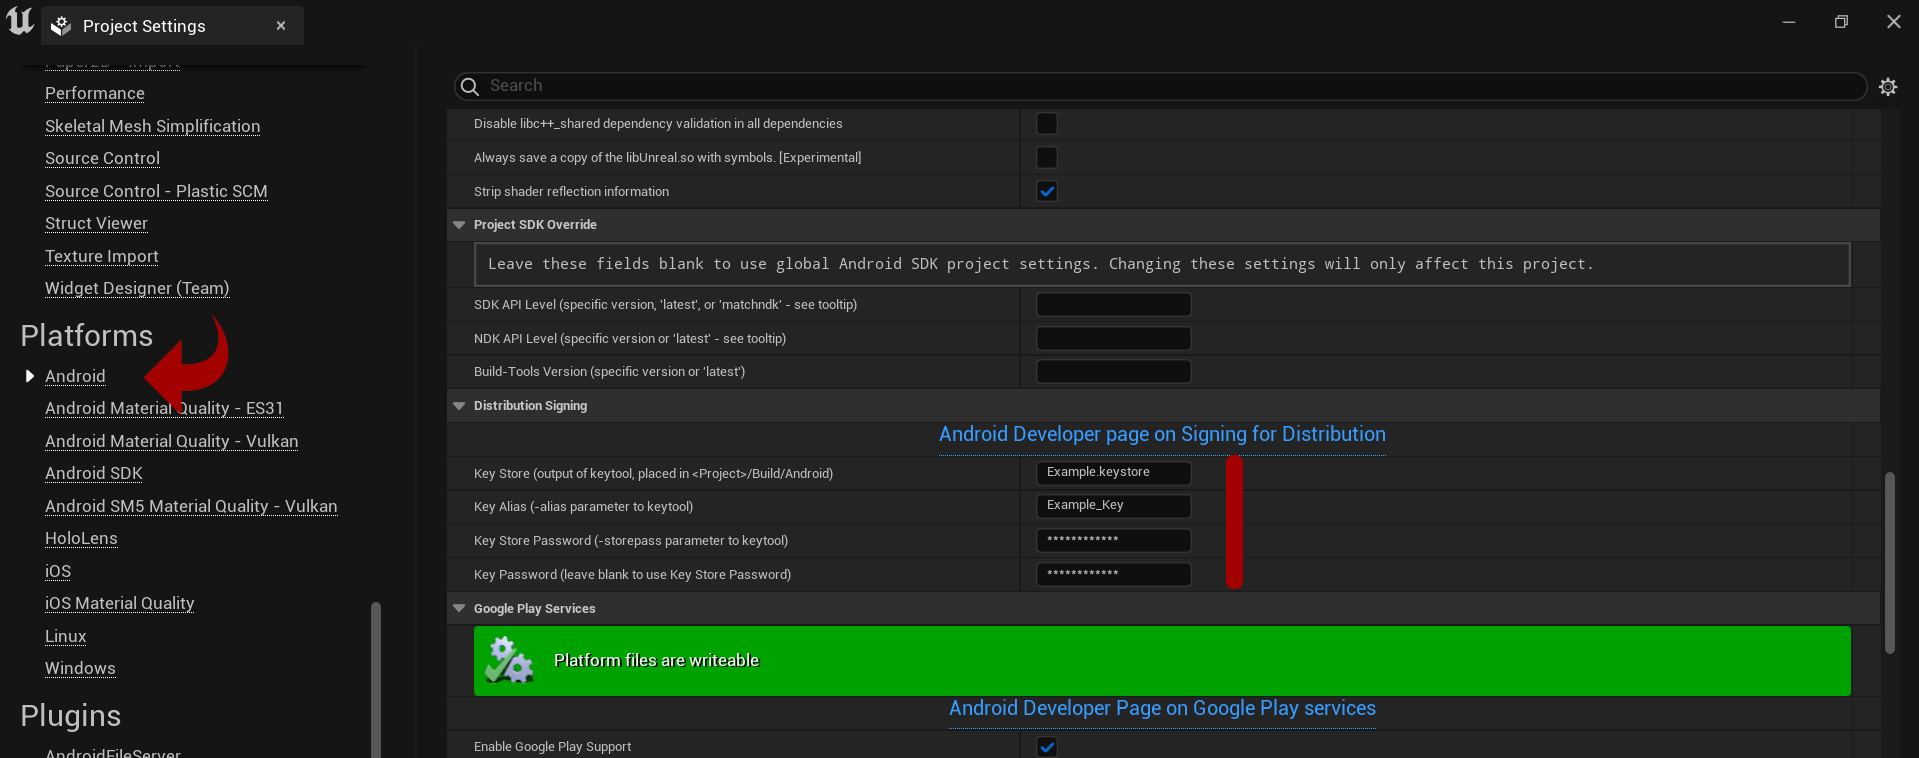Open Source Control - Plastic SCM settings
This screenshot has height=758, width=1919.
pos(156,191)
